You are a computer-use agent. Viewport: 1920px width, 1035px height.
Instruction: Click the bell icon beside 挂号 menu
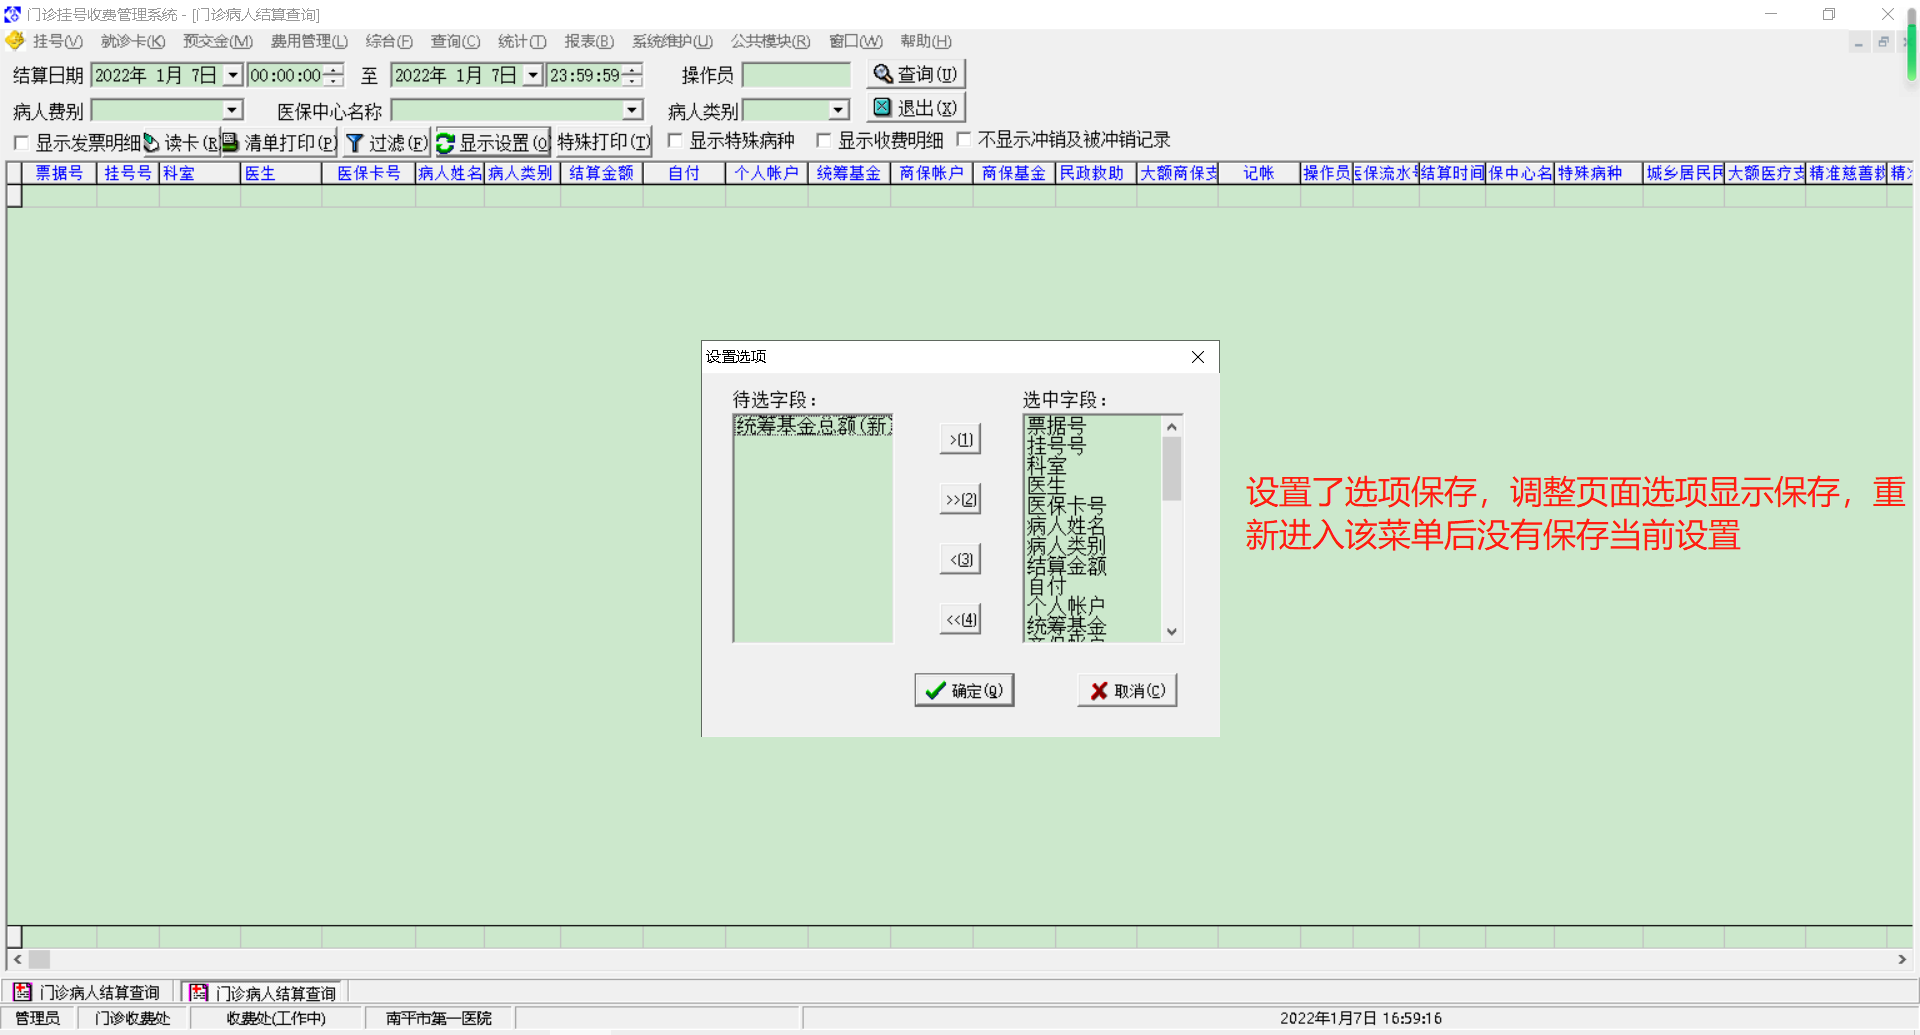14,41
